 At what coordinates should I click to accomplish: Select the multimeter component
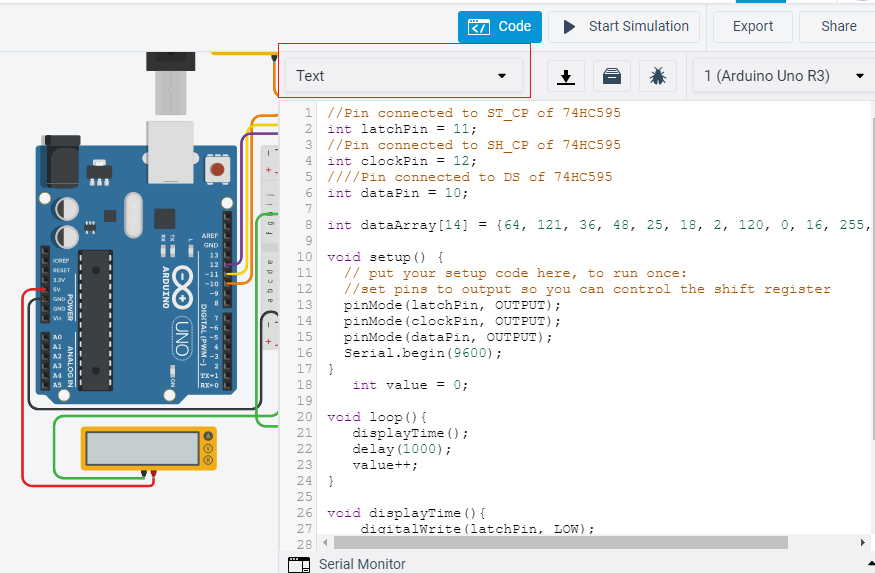click(x=148, y=449)
